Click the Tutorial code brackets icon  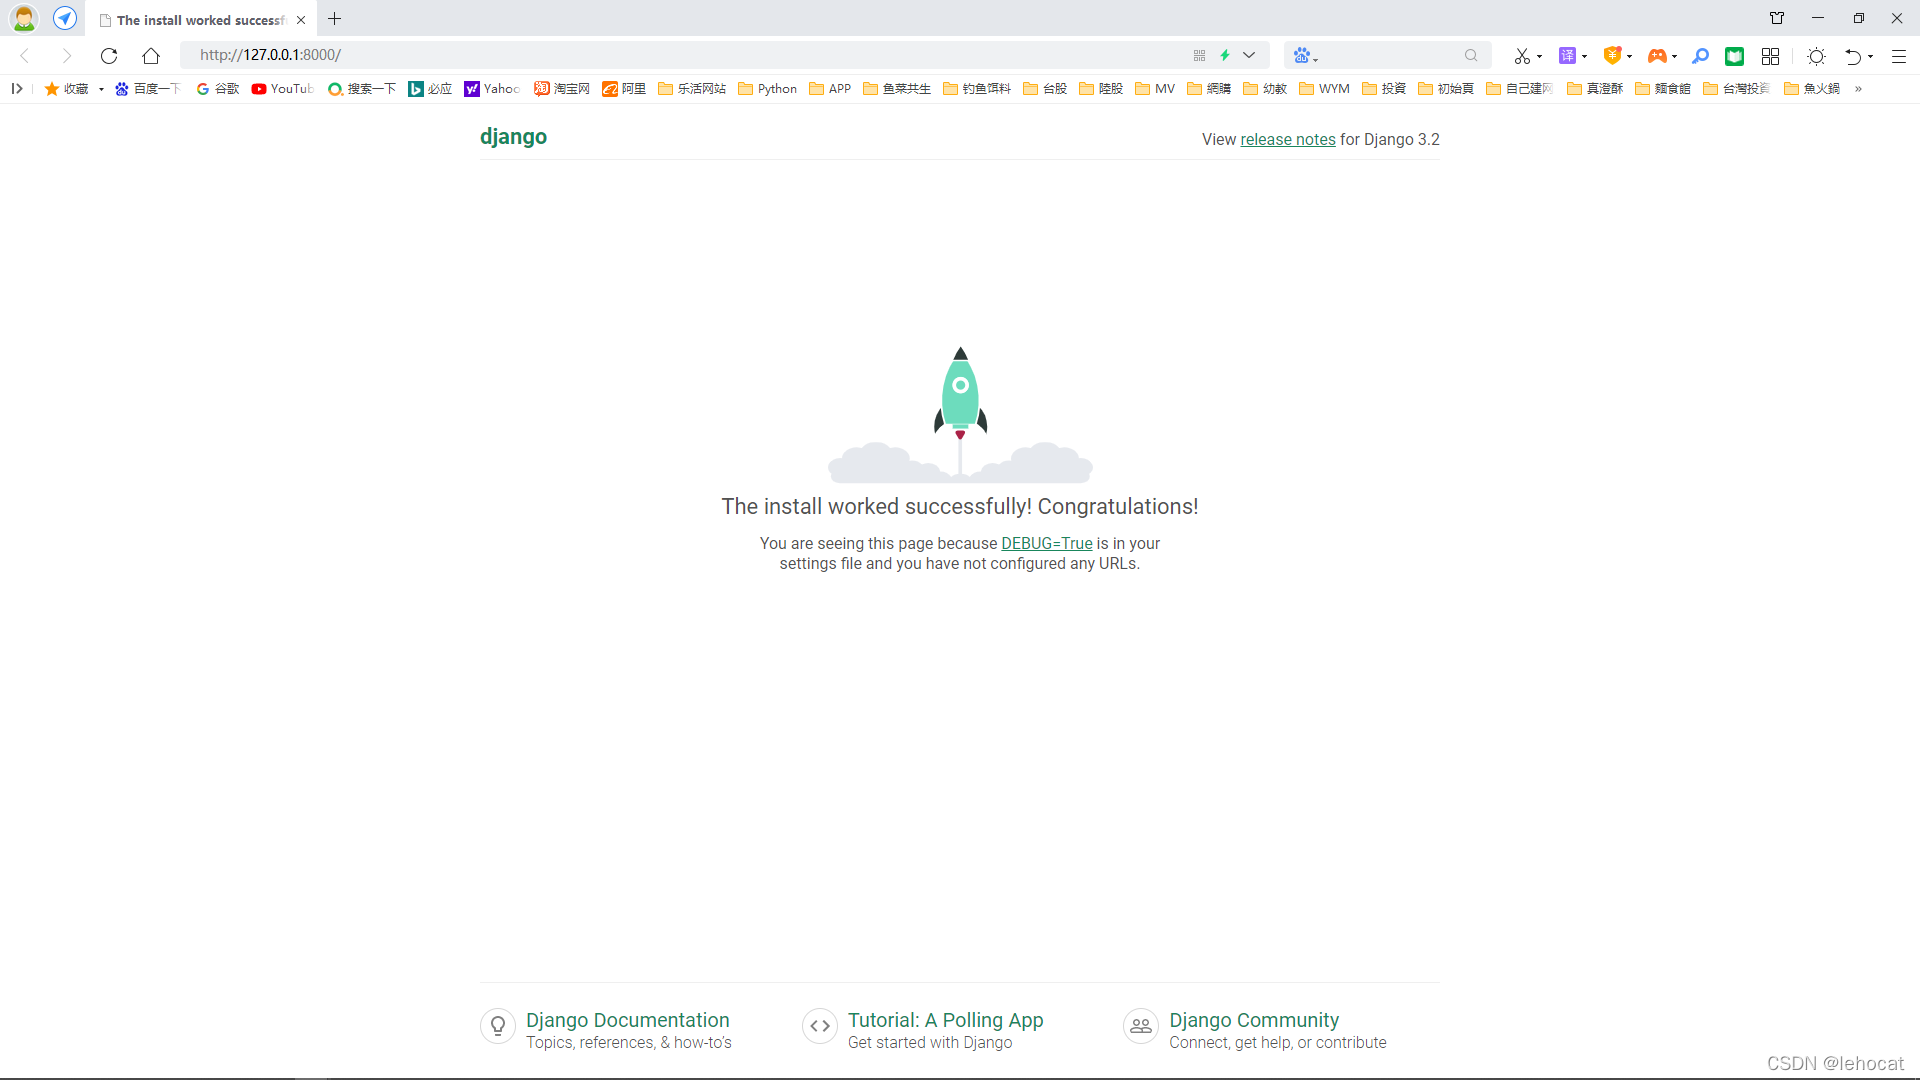point(820,1026)
